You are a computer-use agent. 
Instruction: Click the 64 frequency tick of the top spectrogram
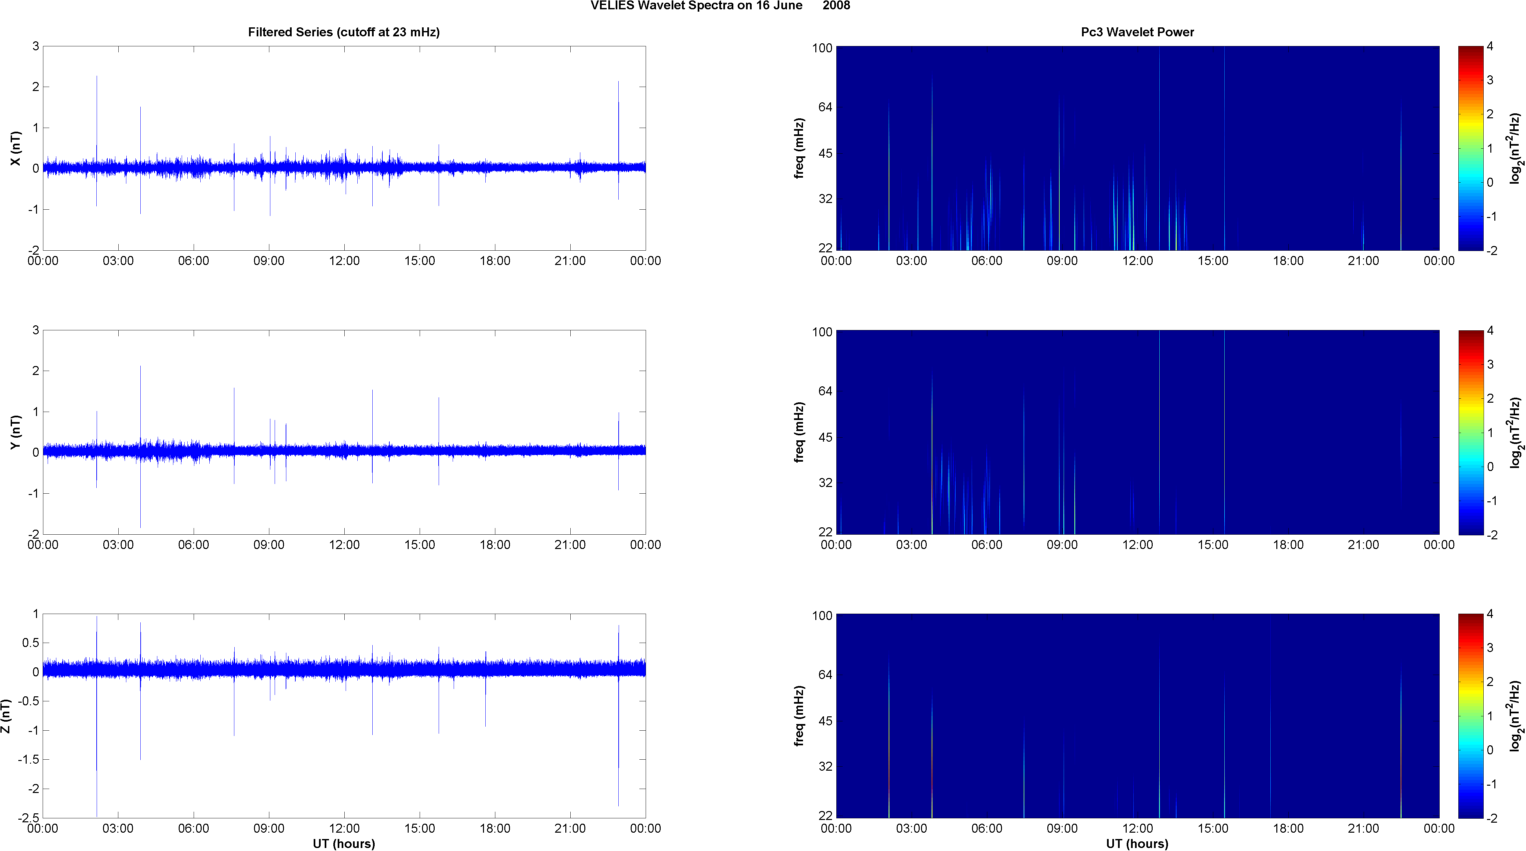pos(825,107)
